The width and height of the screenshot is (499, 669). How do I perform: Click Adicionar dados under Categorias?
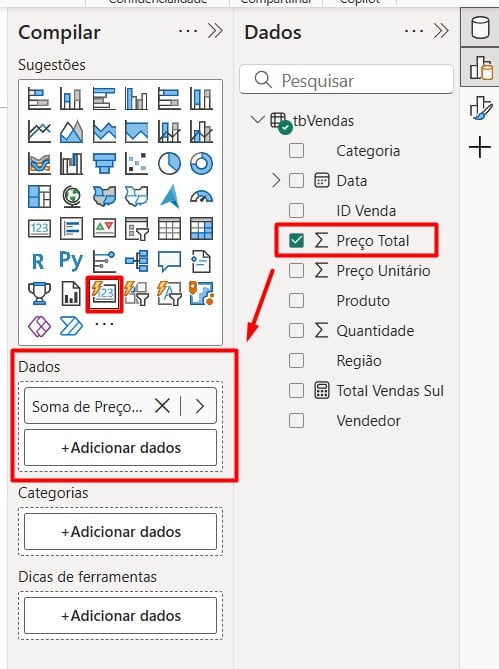pos(121,532)
